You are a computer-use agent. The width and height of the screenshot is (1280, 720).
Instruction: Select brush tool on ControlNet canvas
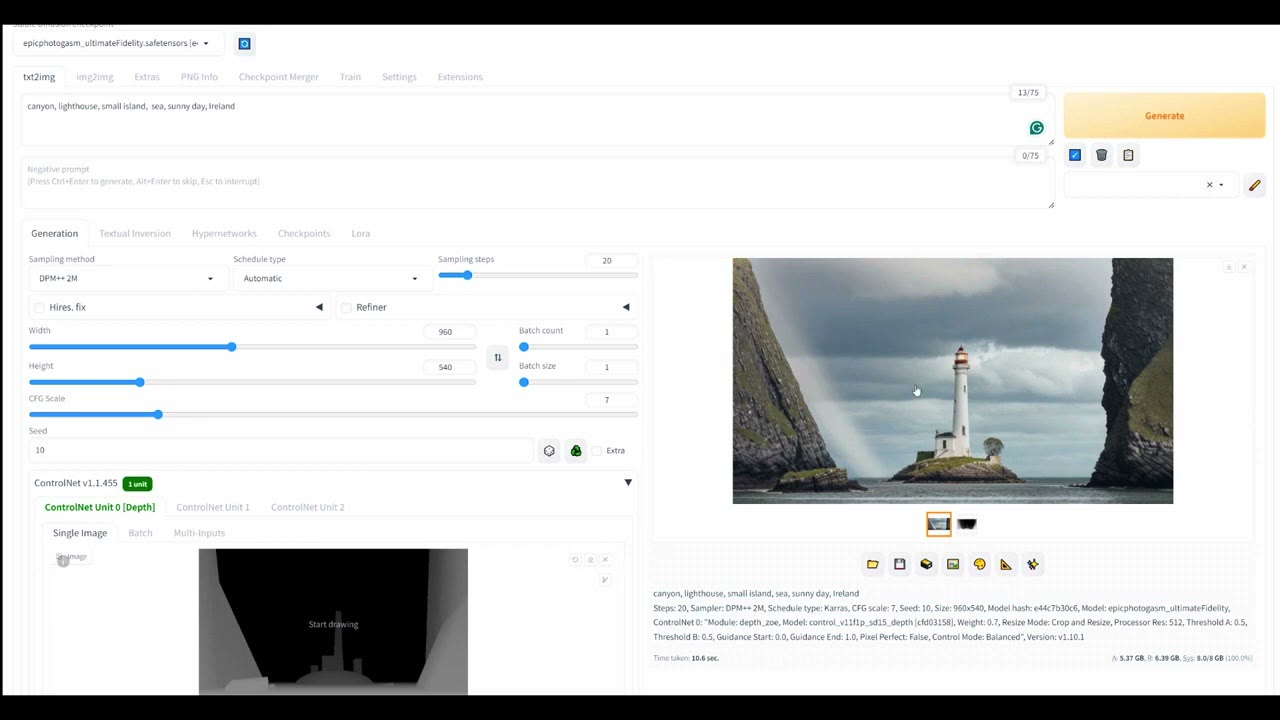click(605, 580)
